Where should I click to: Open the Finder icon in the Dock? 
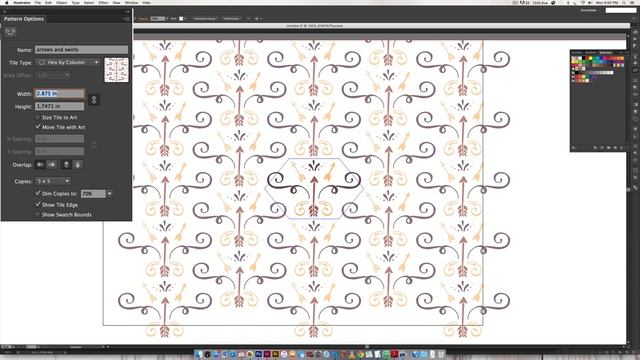point(199,354)
